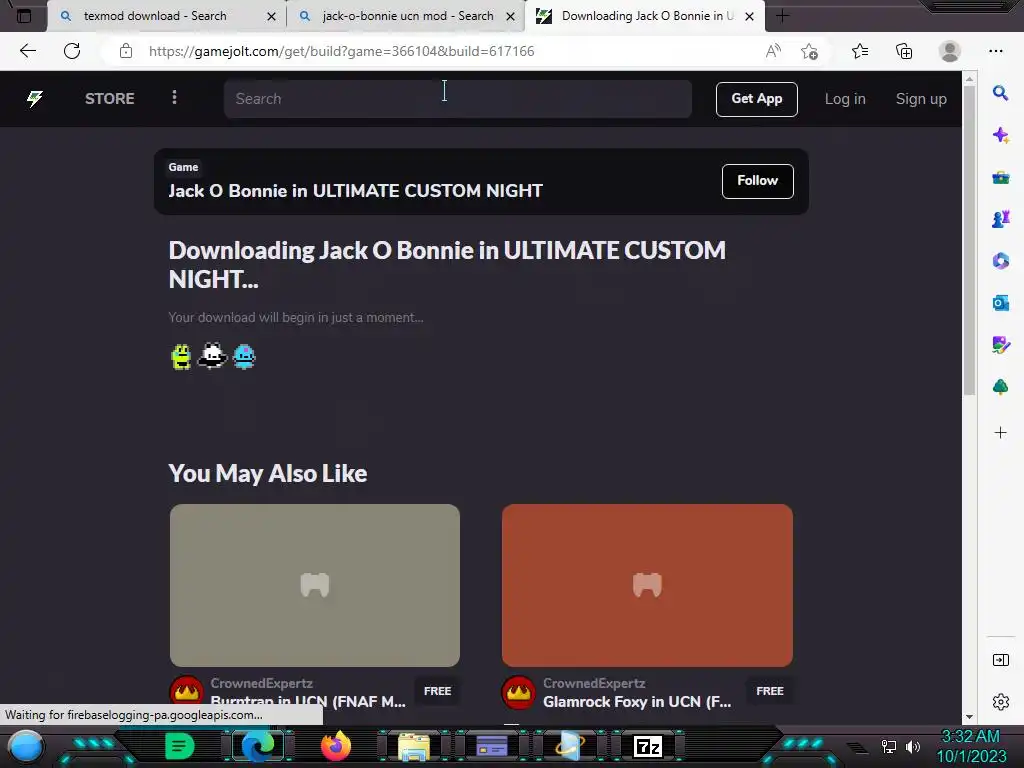Click the FREE tag on Glamrock Foxy

pyautogui.click(x=770, y=691)
